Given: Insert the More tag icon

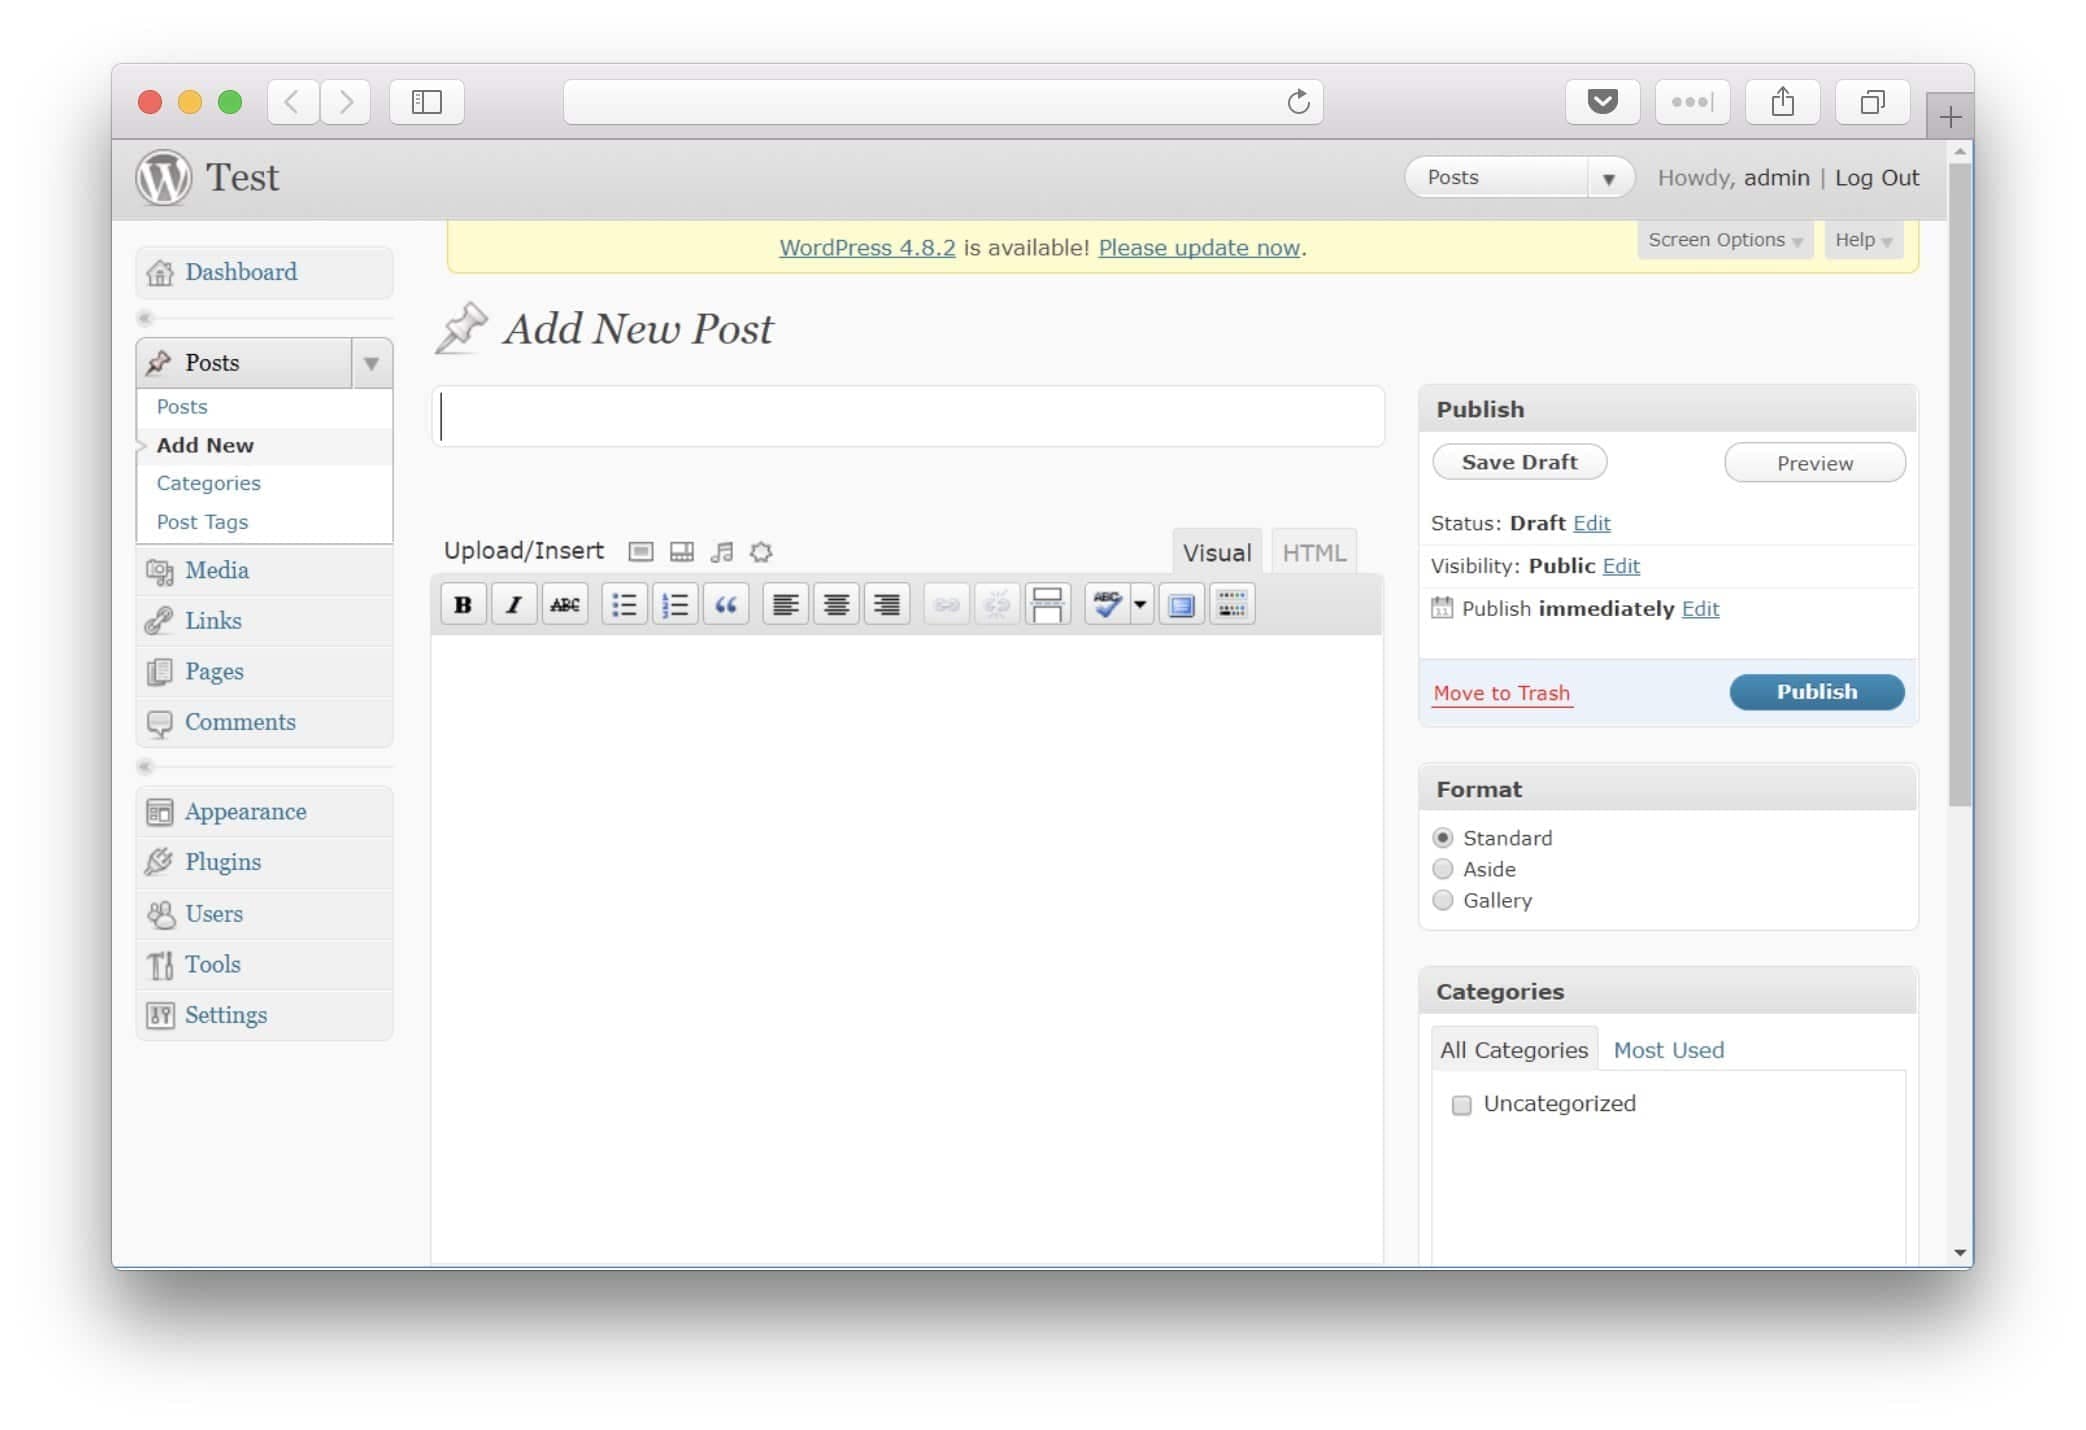Looking at the screenshot, I should [x=1047, y=605].
